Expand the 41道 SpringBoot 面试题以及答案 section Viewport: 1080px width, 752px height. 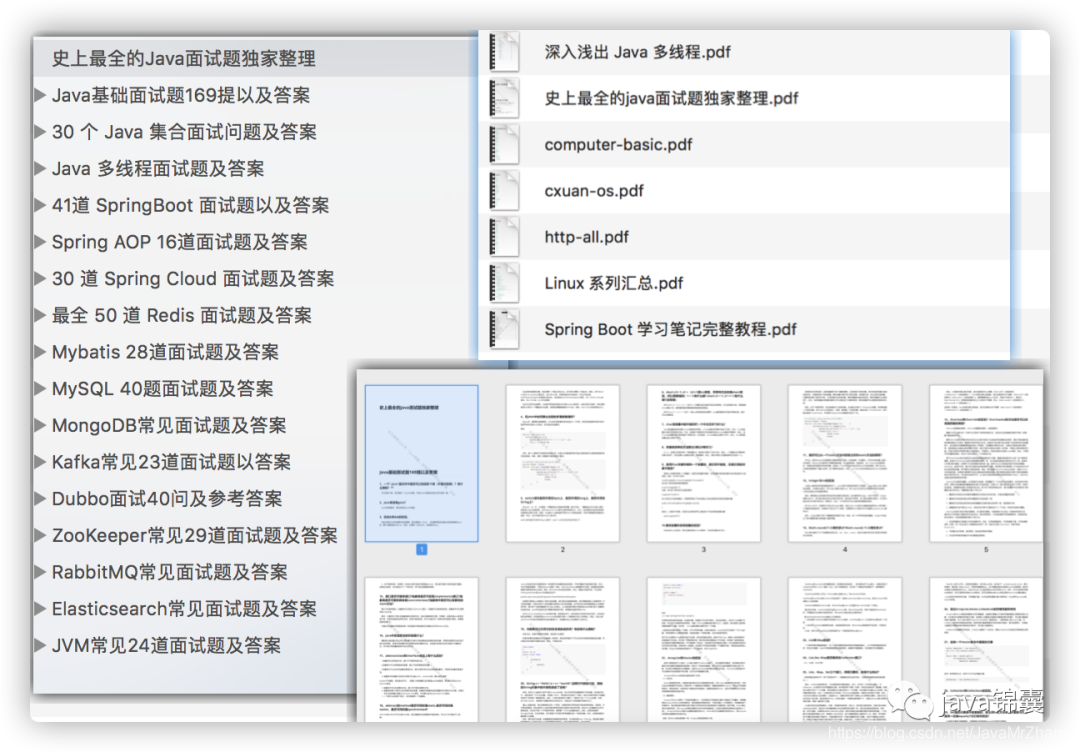coord(41,205)
